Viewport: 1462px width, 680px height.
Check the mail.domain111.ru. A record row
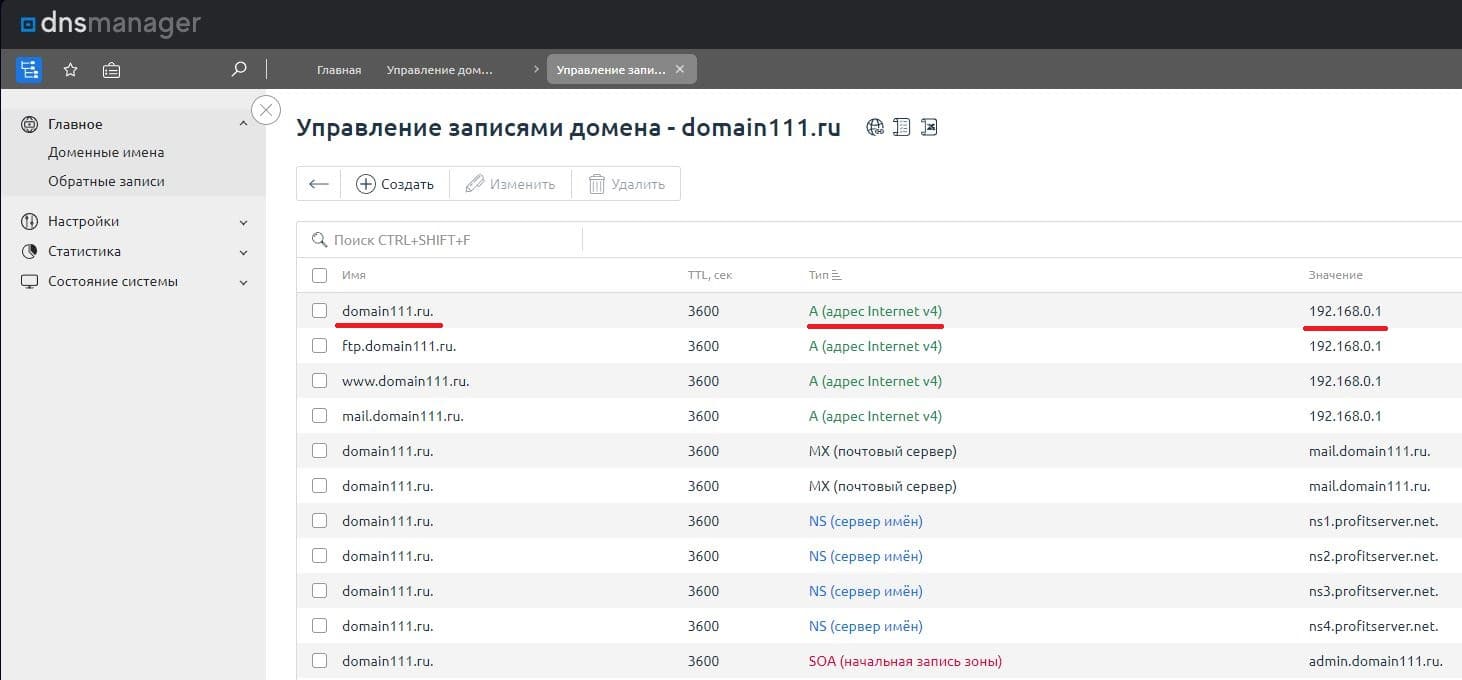point(319,416)
